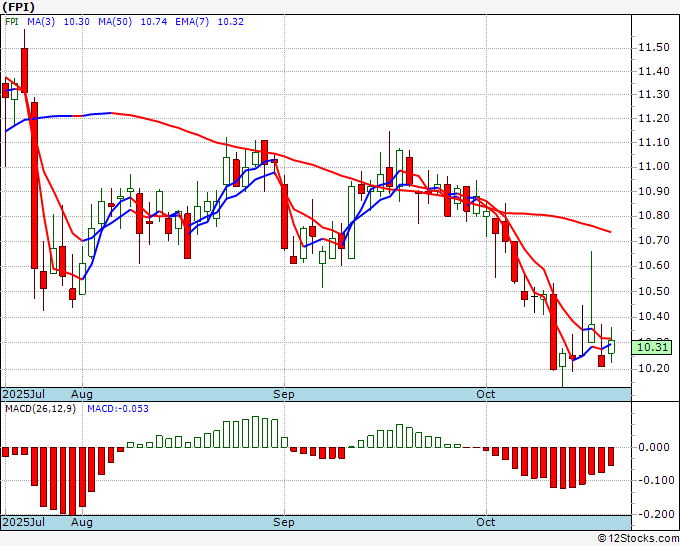Click Aug on the price chart axis
680x546 pixels.
[x=82, y=394]
